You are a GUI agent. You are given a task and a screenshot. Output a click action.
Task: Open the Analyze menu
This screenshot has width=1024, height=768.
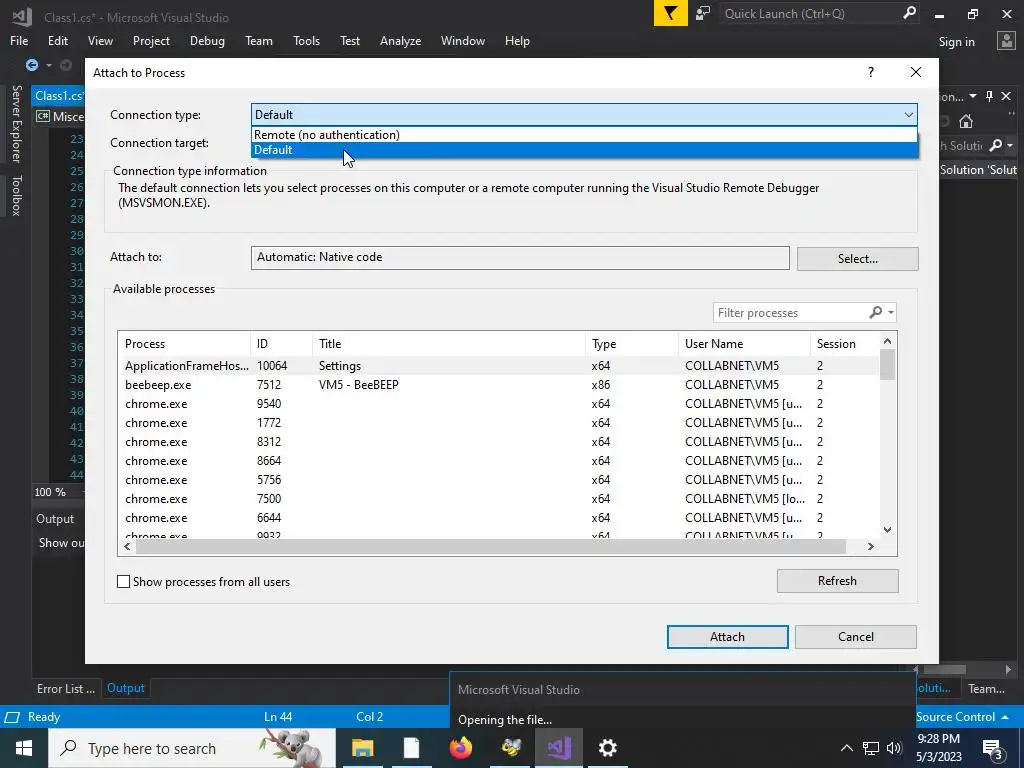(x=400, y=40)
